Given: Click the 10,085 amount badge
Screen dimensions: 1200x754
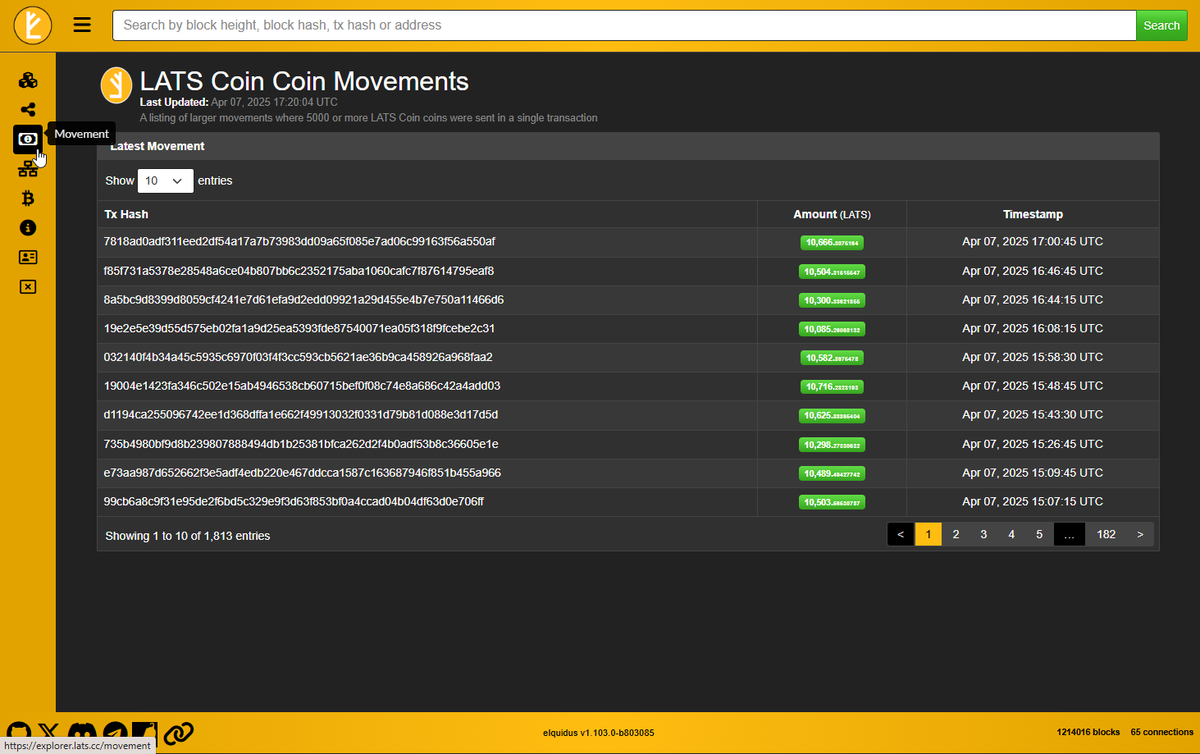Looking at the screenshot, I should (832, 329).
